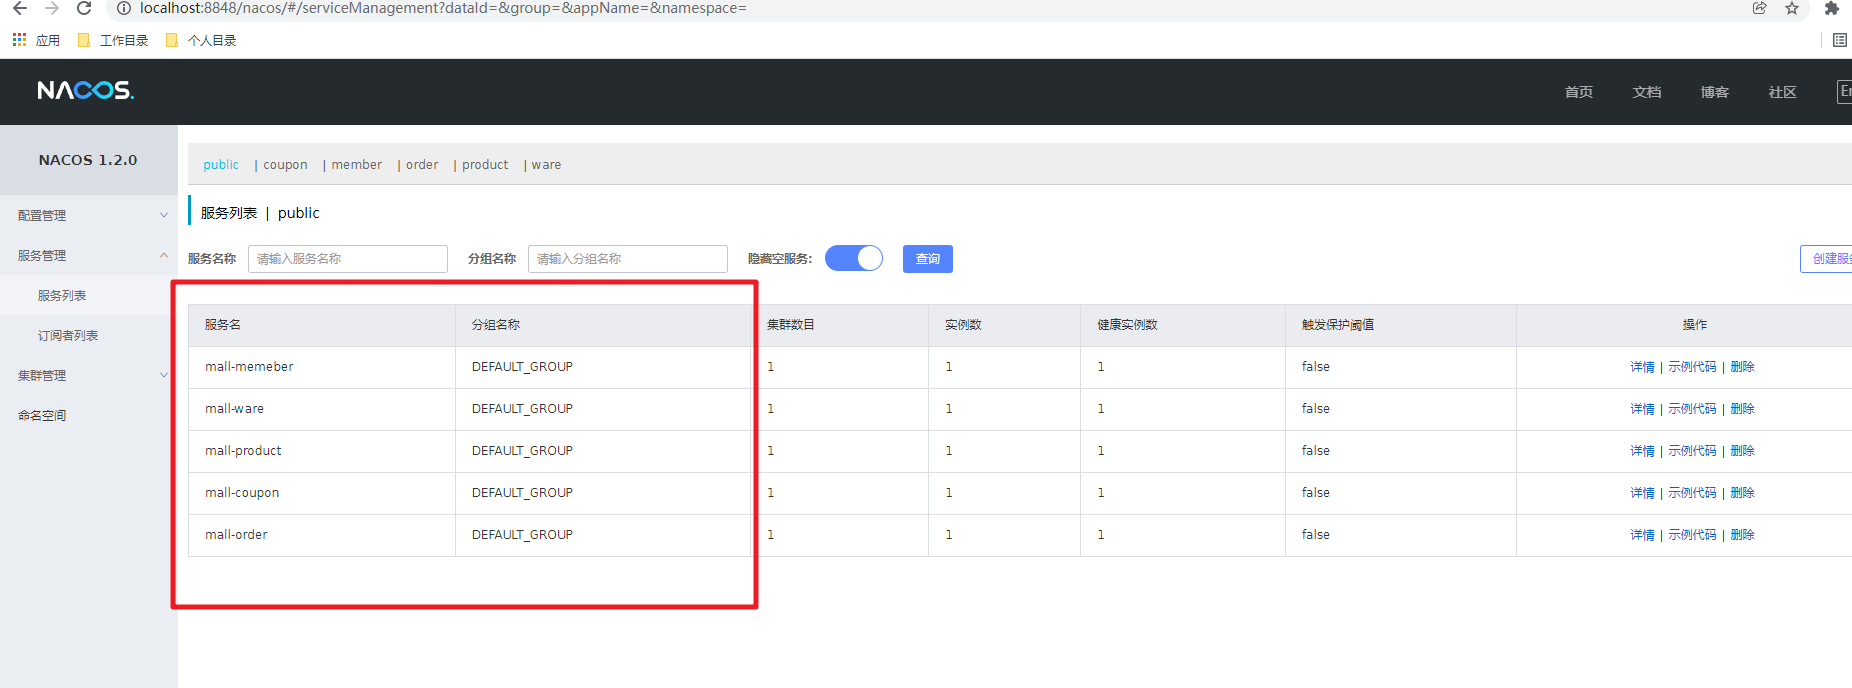
Task: Click 删除 for mall-order
Action: 1742,535
